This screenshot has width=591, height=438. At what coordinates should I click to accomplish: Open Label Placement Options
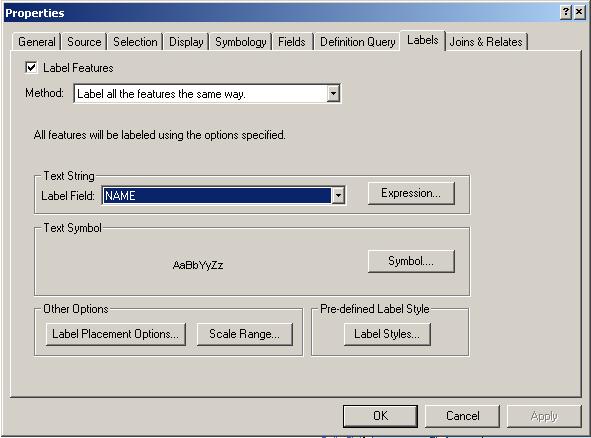[x=115, y=334]
